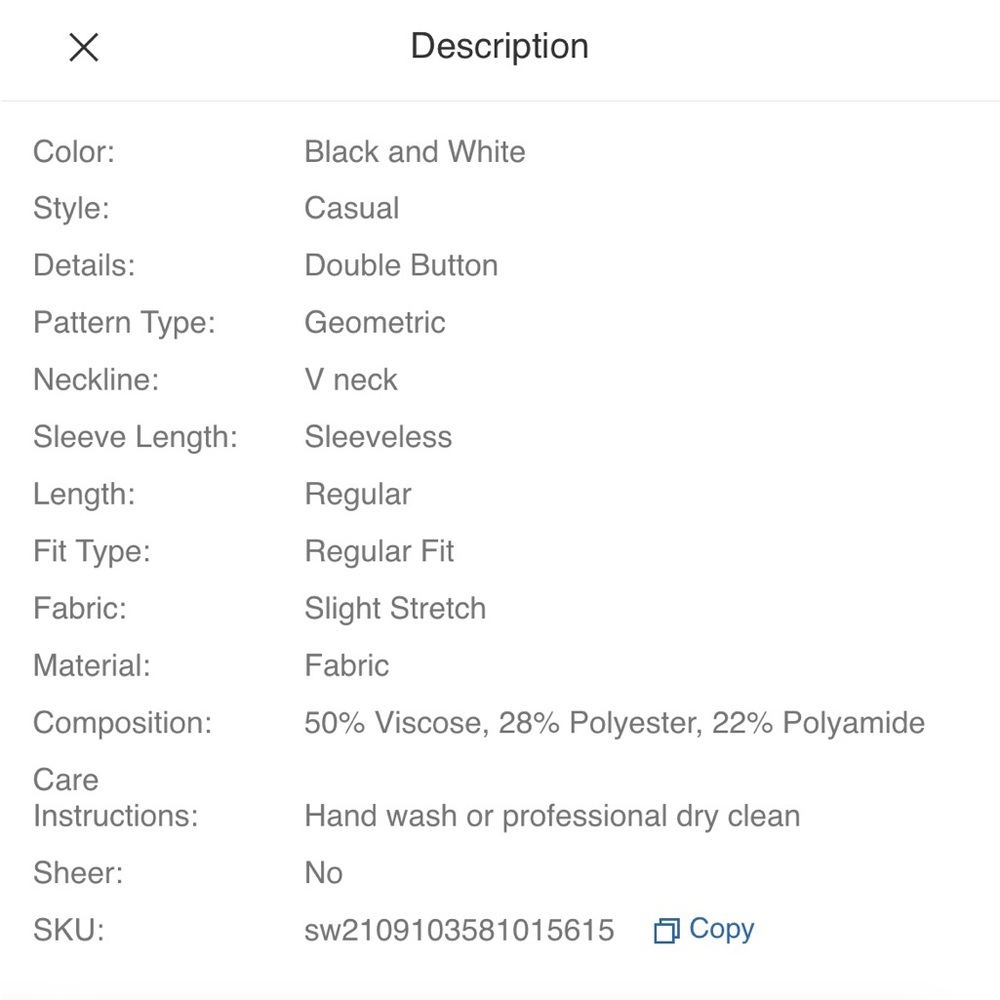Select the Slight Stretch fabric value
The height and width of the screenshot is (1000, 1000).
click(394, 608)
